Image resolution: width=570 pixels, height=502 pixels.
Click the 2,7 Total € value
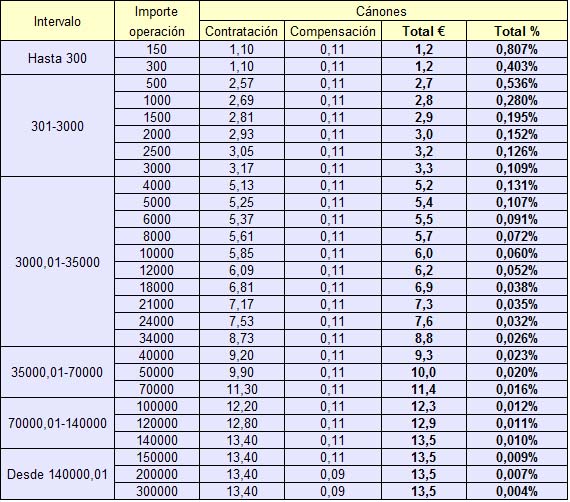[424, 84]
